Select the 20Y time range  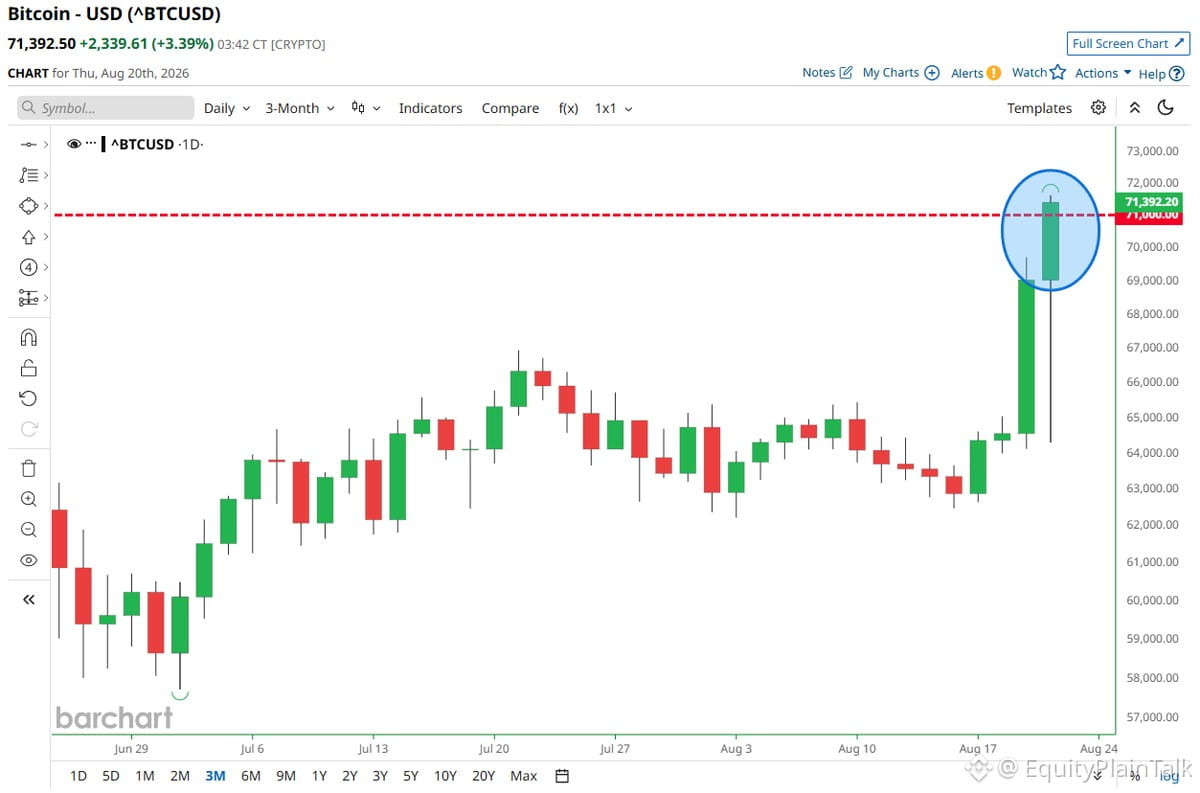483,776
